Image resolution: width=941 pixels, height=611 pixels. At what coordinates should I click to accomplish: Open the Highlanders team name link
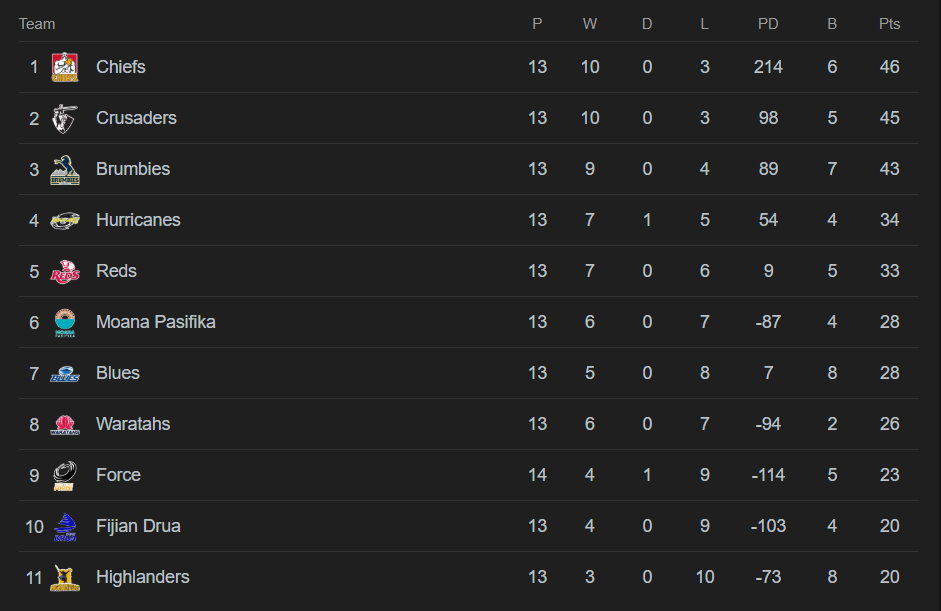pos(142,577)
